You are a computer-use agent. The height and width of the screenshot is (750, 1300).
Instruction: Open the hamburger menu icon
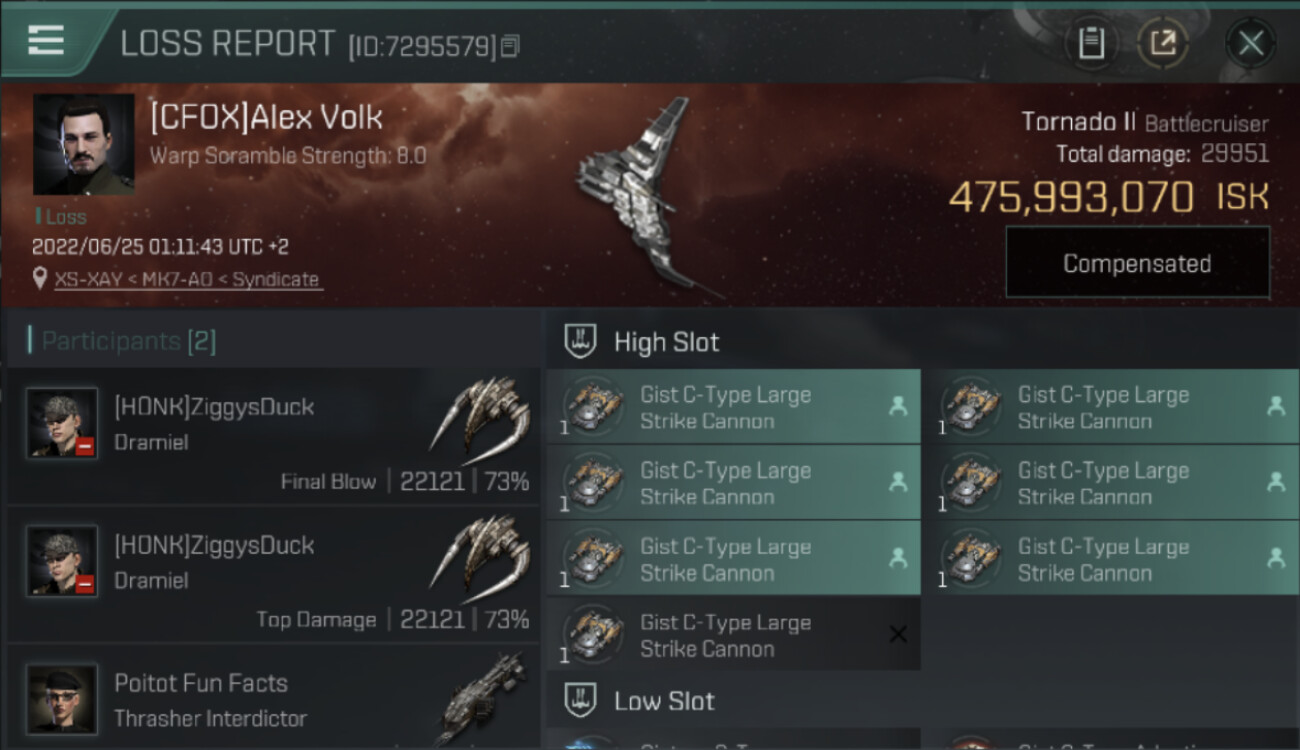(x=45, y=40)
